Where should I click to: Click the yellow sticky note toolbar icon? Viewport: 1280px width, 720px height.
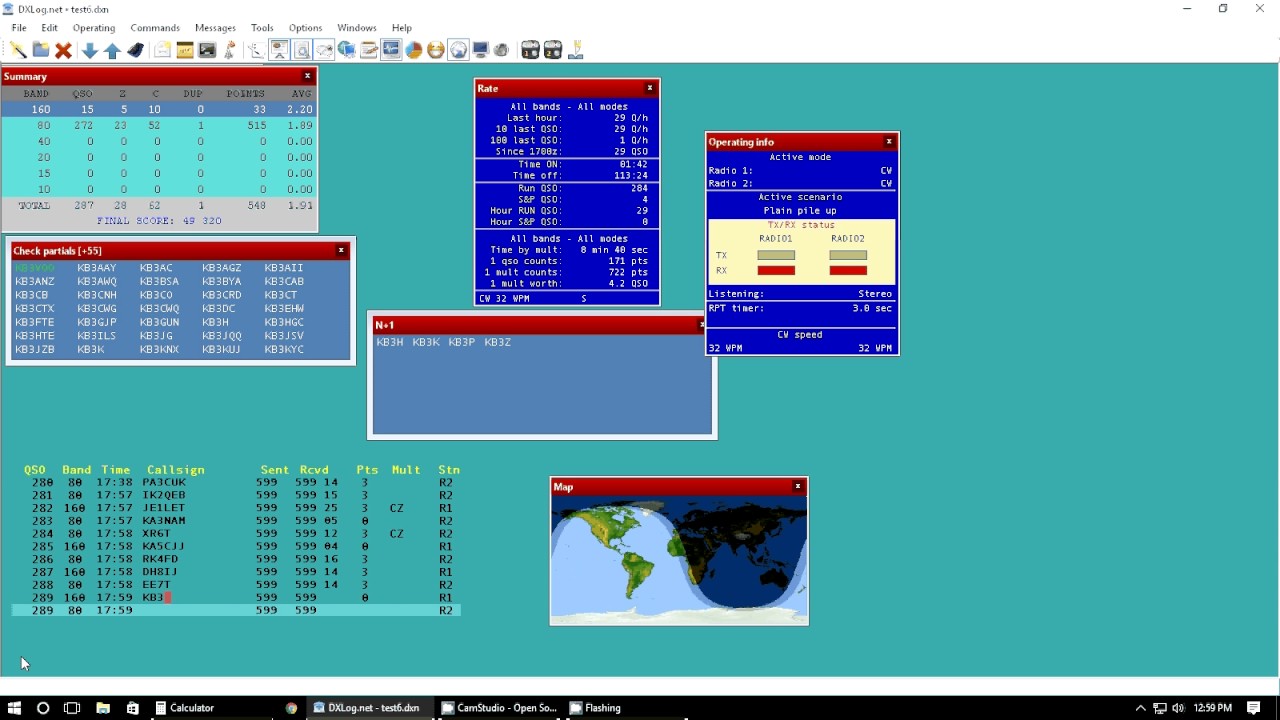pyautogui.click(x=185, y=50)
